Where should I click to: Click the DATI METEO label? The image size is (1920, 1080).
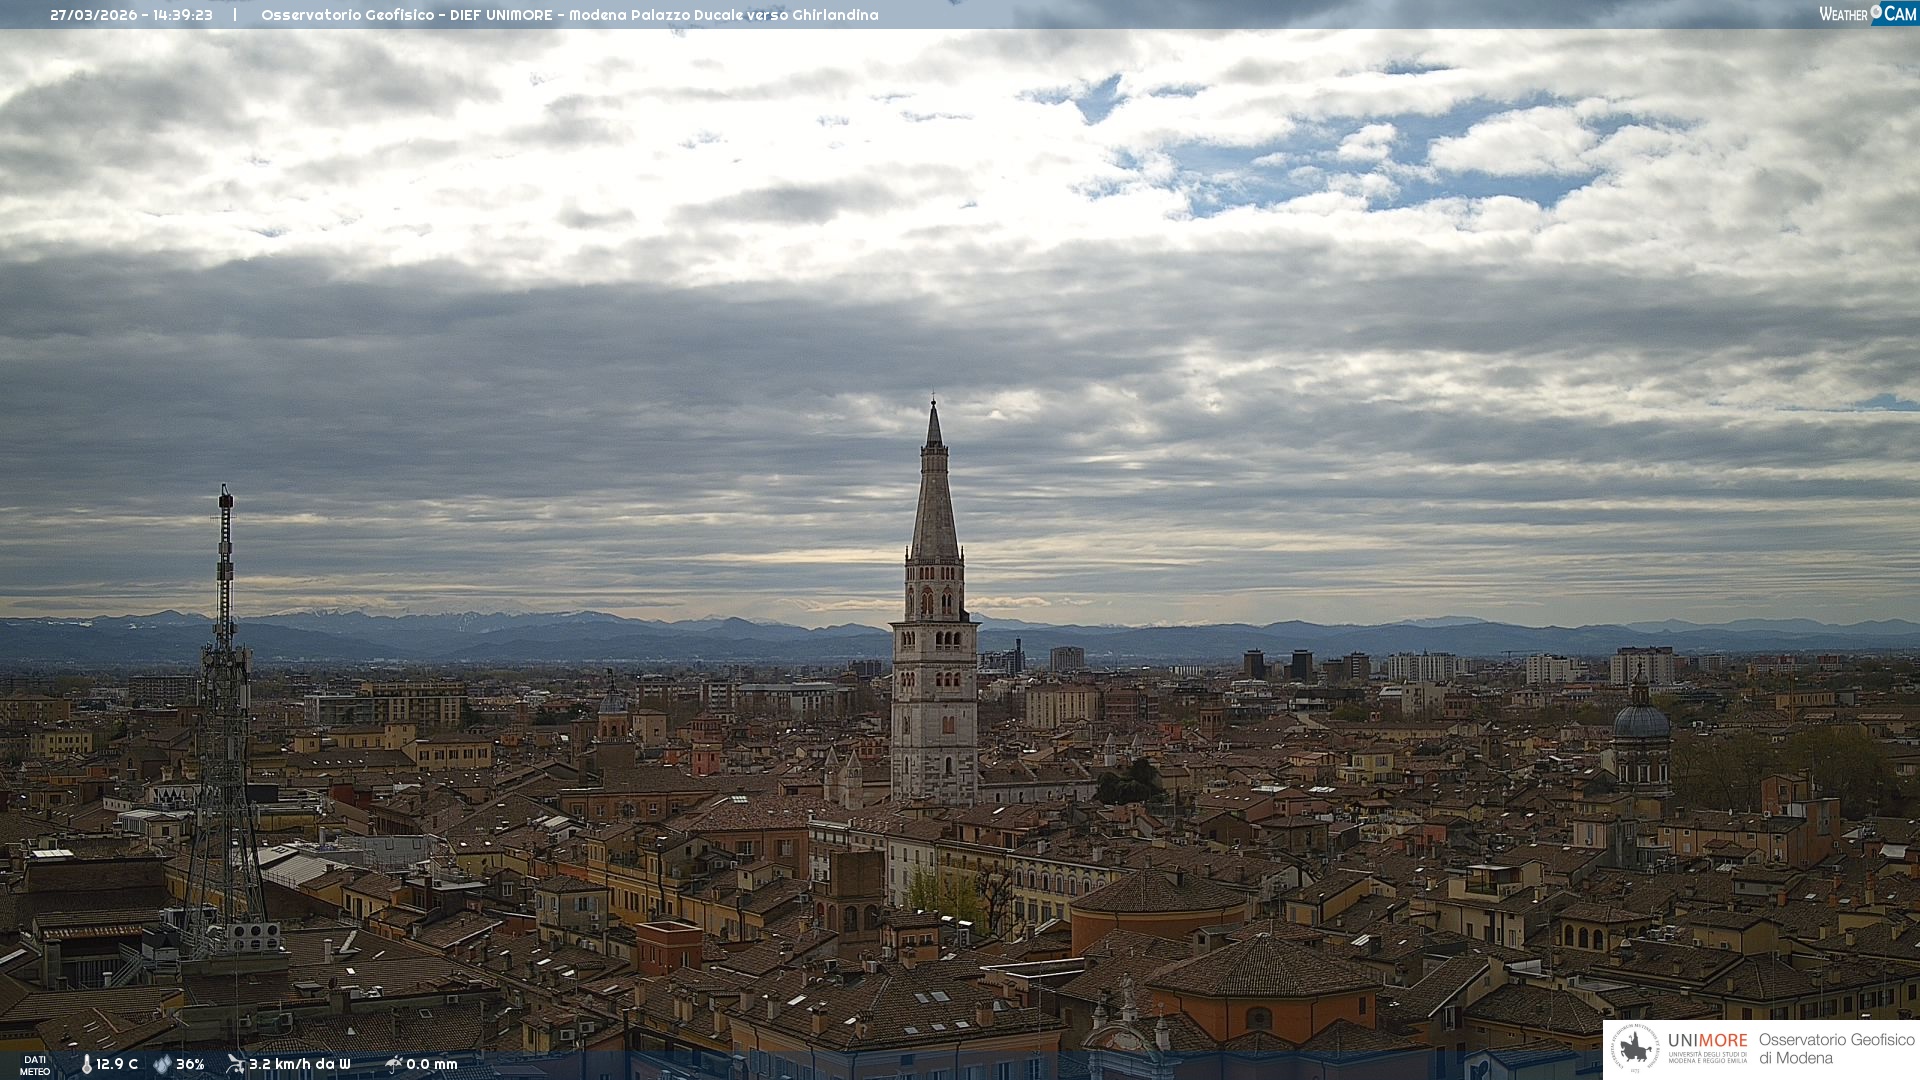(35, 1065)
